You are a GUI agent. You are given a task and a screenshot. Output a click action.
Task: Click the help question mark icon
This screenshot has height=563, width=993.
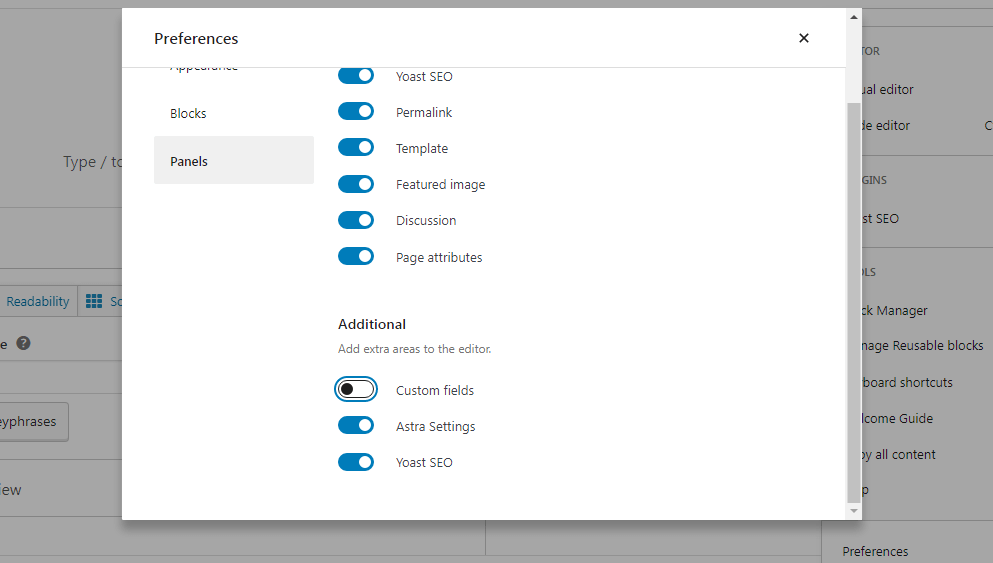click(x=23, y=343)
